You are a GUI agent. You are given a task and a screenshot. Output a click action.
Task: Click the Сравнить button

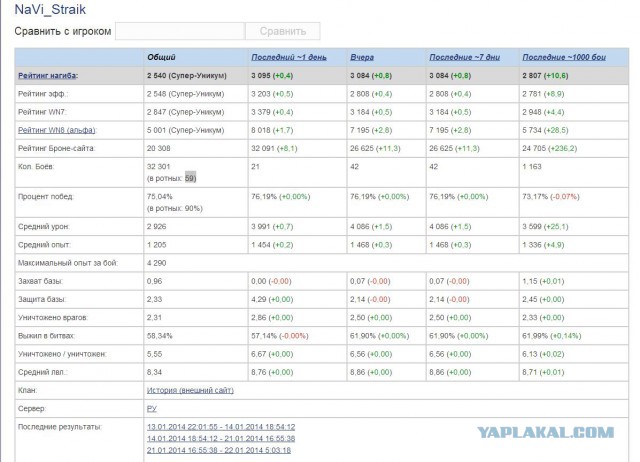(283, 31)
